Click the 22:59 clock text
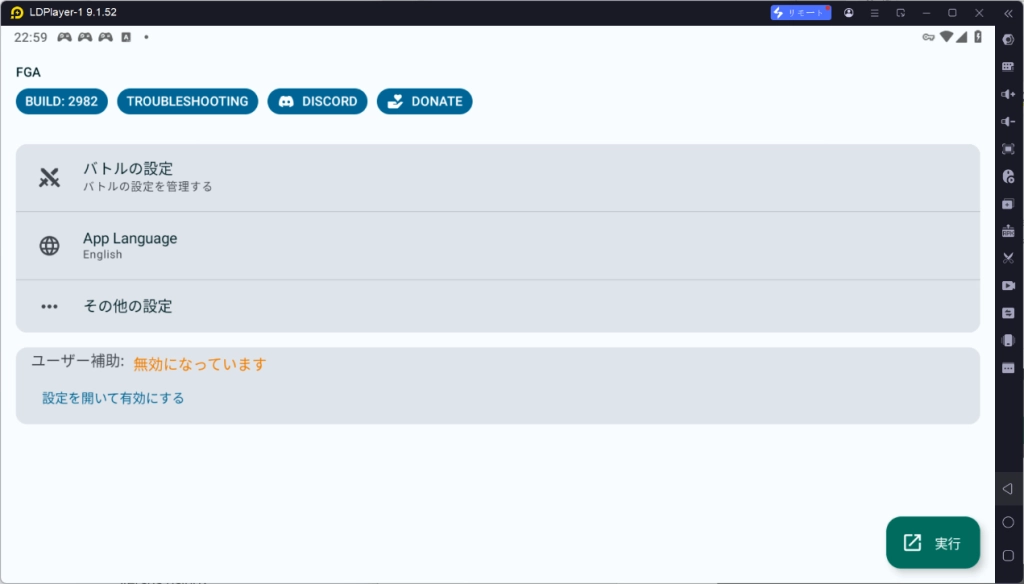1024x584 pixels. pyautogui.click(x=31, y=37)
